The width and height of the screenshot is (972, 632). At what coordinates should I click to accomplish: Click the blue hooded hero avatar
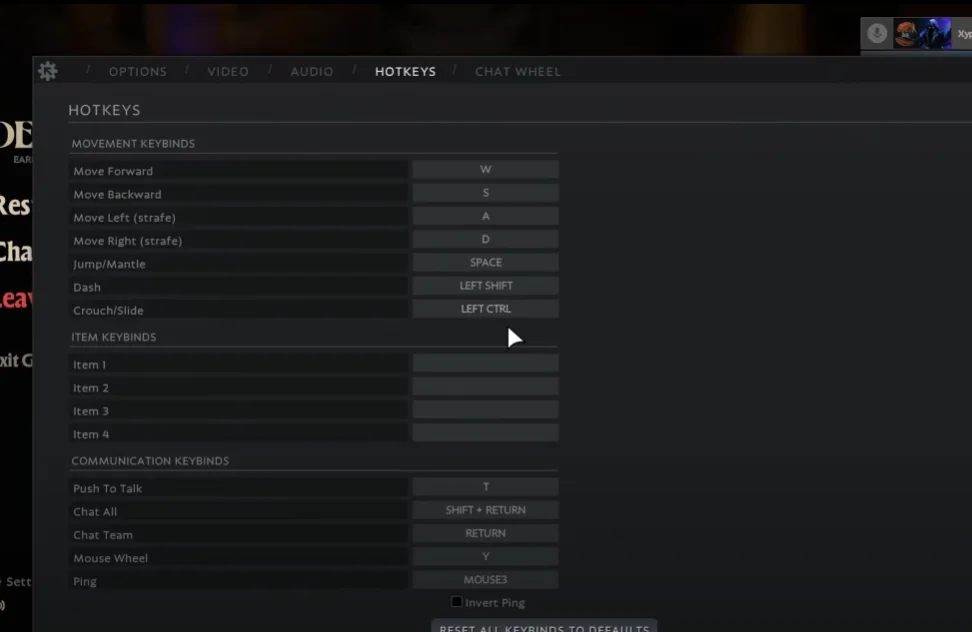pos(935,33)
